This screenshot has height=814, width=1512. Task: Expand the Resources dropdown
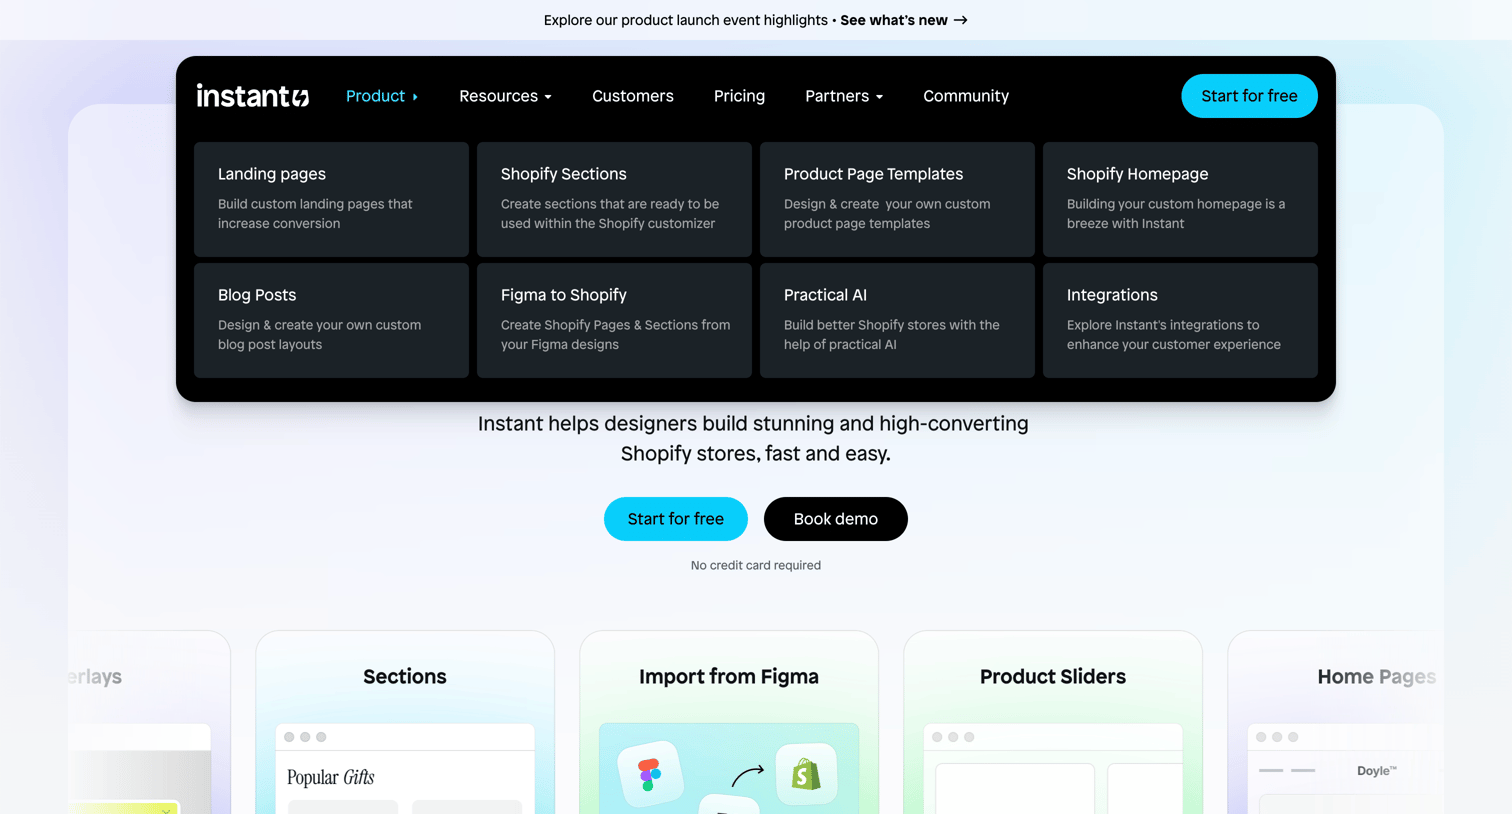505,96
